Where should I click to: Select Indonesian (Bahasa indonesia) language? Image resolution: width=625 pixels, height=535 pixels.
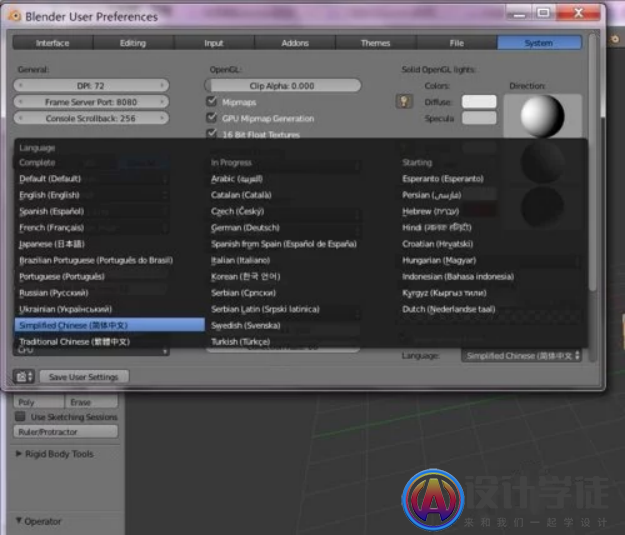point(492,277)
